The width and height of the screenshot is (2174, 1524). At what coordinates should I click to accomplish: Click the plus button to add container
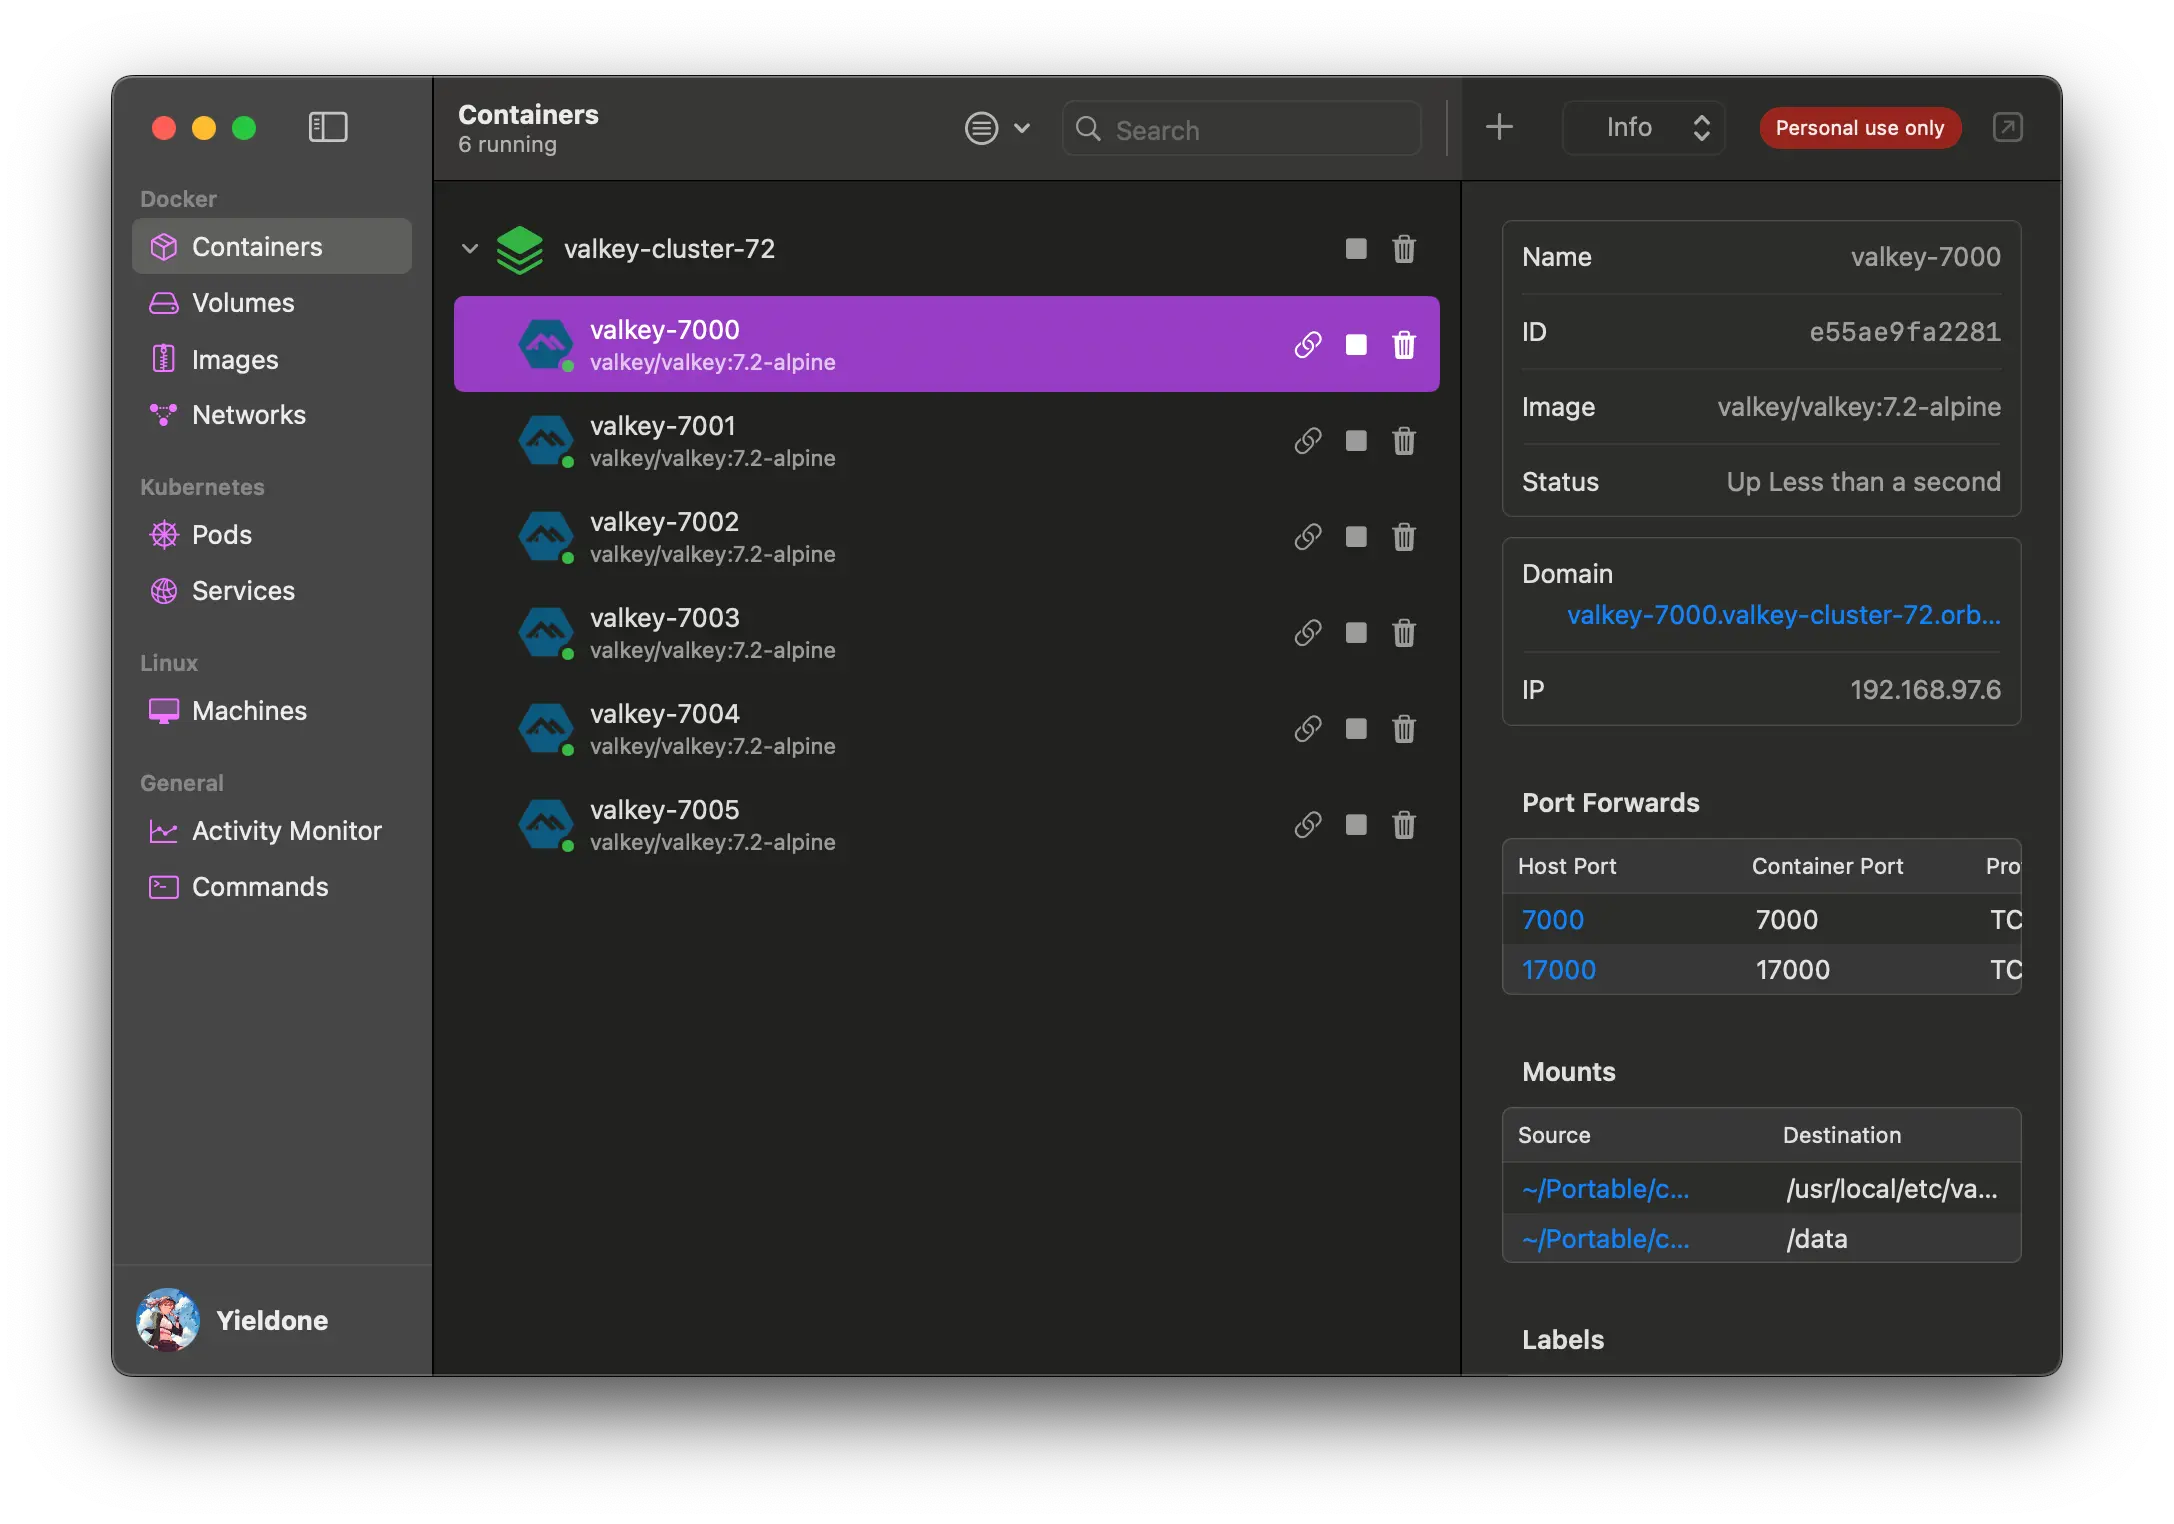[x=1498, y=127]
